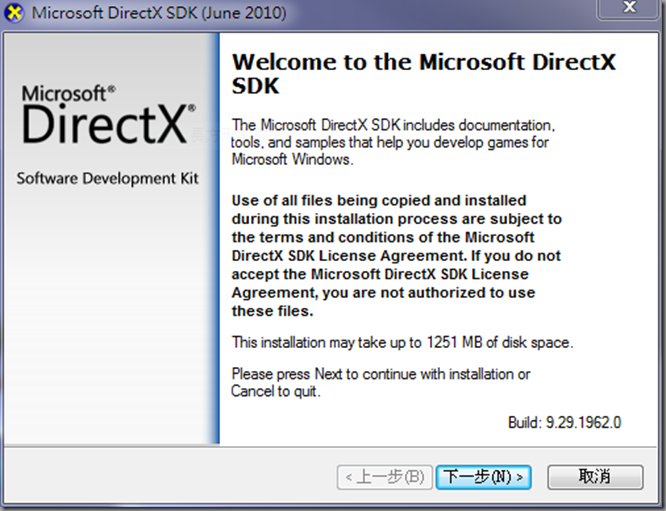Click the Microsoft DirectX logo

(109, 114)
